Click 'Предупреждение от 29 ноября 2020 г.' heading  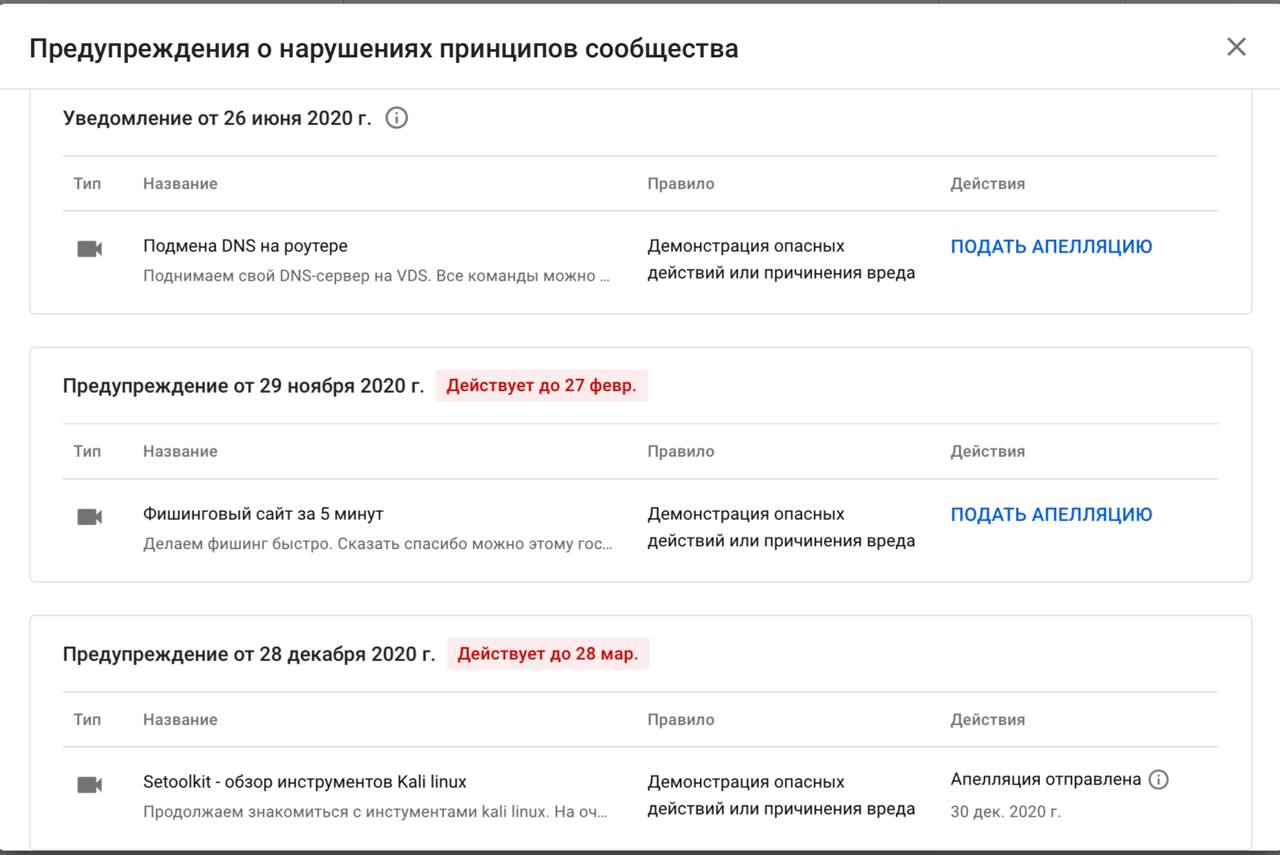pyautogui.click(x=243, y=386)
